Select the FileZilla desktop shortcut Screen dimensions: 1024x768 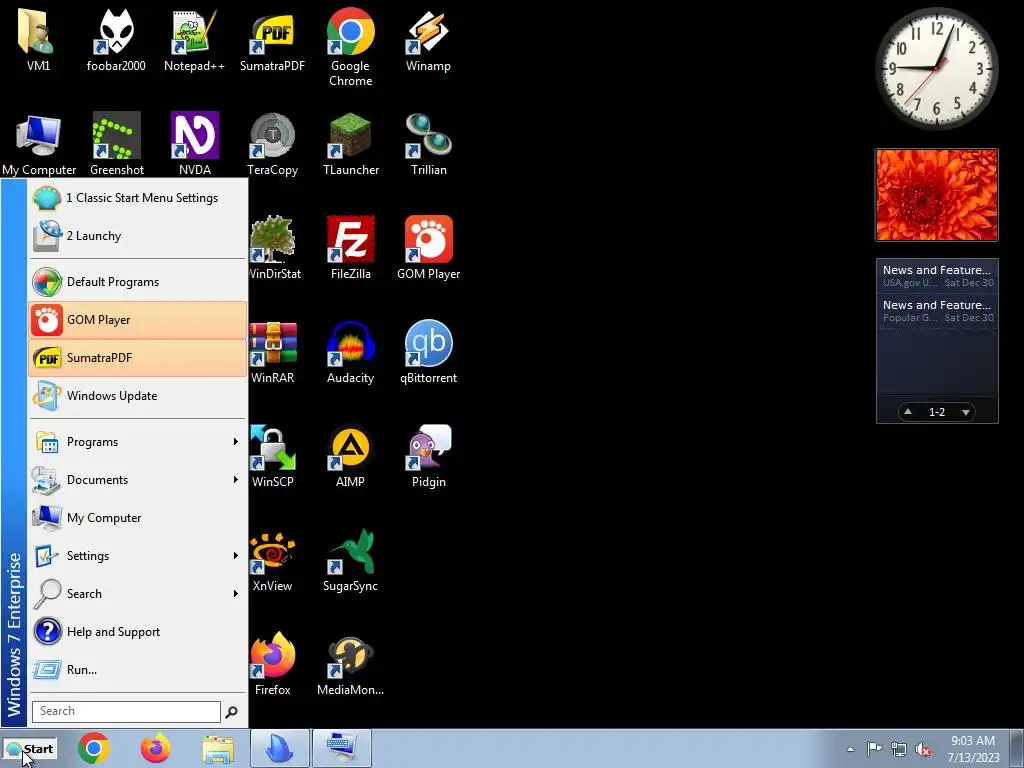(x=351, y=248)
